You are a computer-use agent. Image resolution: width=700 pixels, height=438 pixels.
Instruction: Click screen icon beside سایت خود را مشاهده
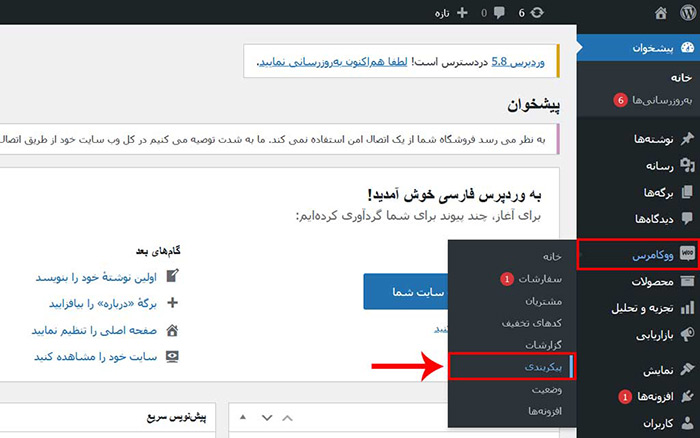[x=172, y=357]
